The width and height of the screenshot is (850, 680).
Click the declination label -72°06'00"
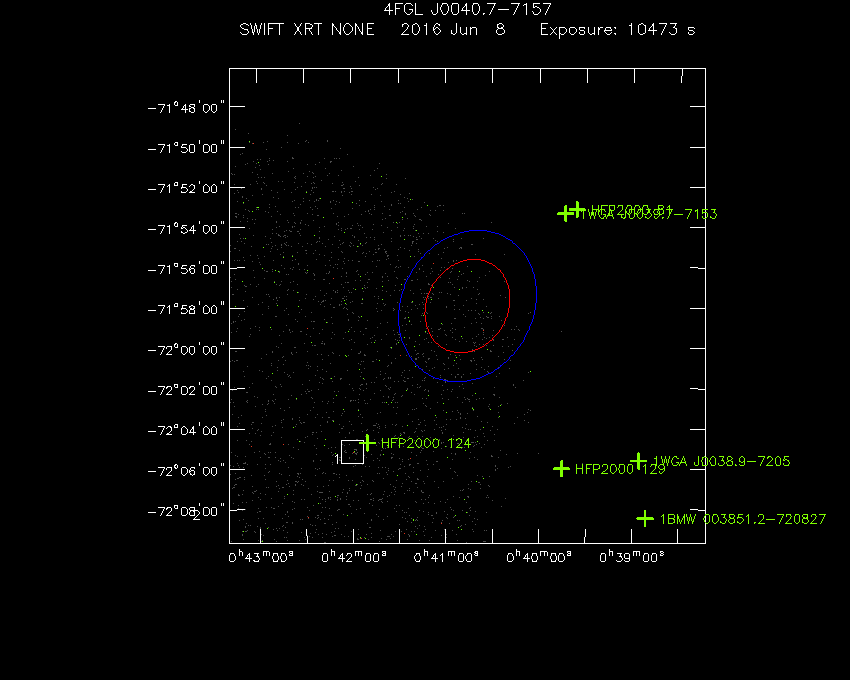(186, 471)
